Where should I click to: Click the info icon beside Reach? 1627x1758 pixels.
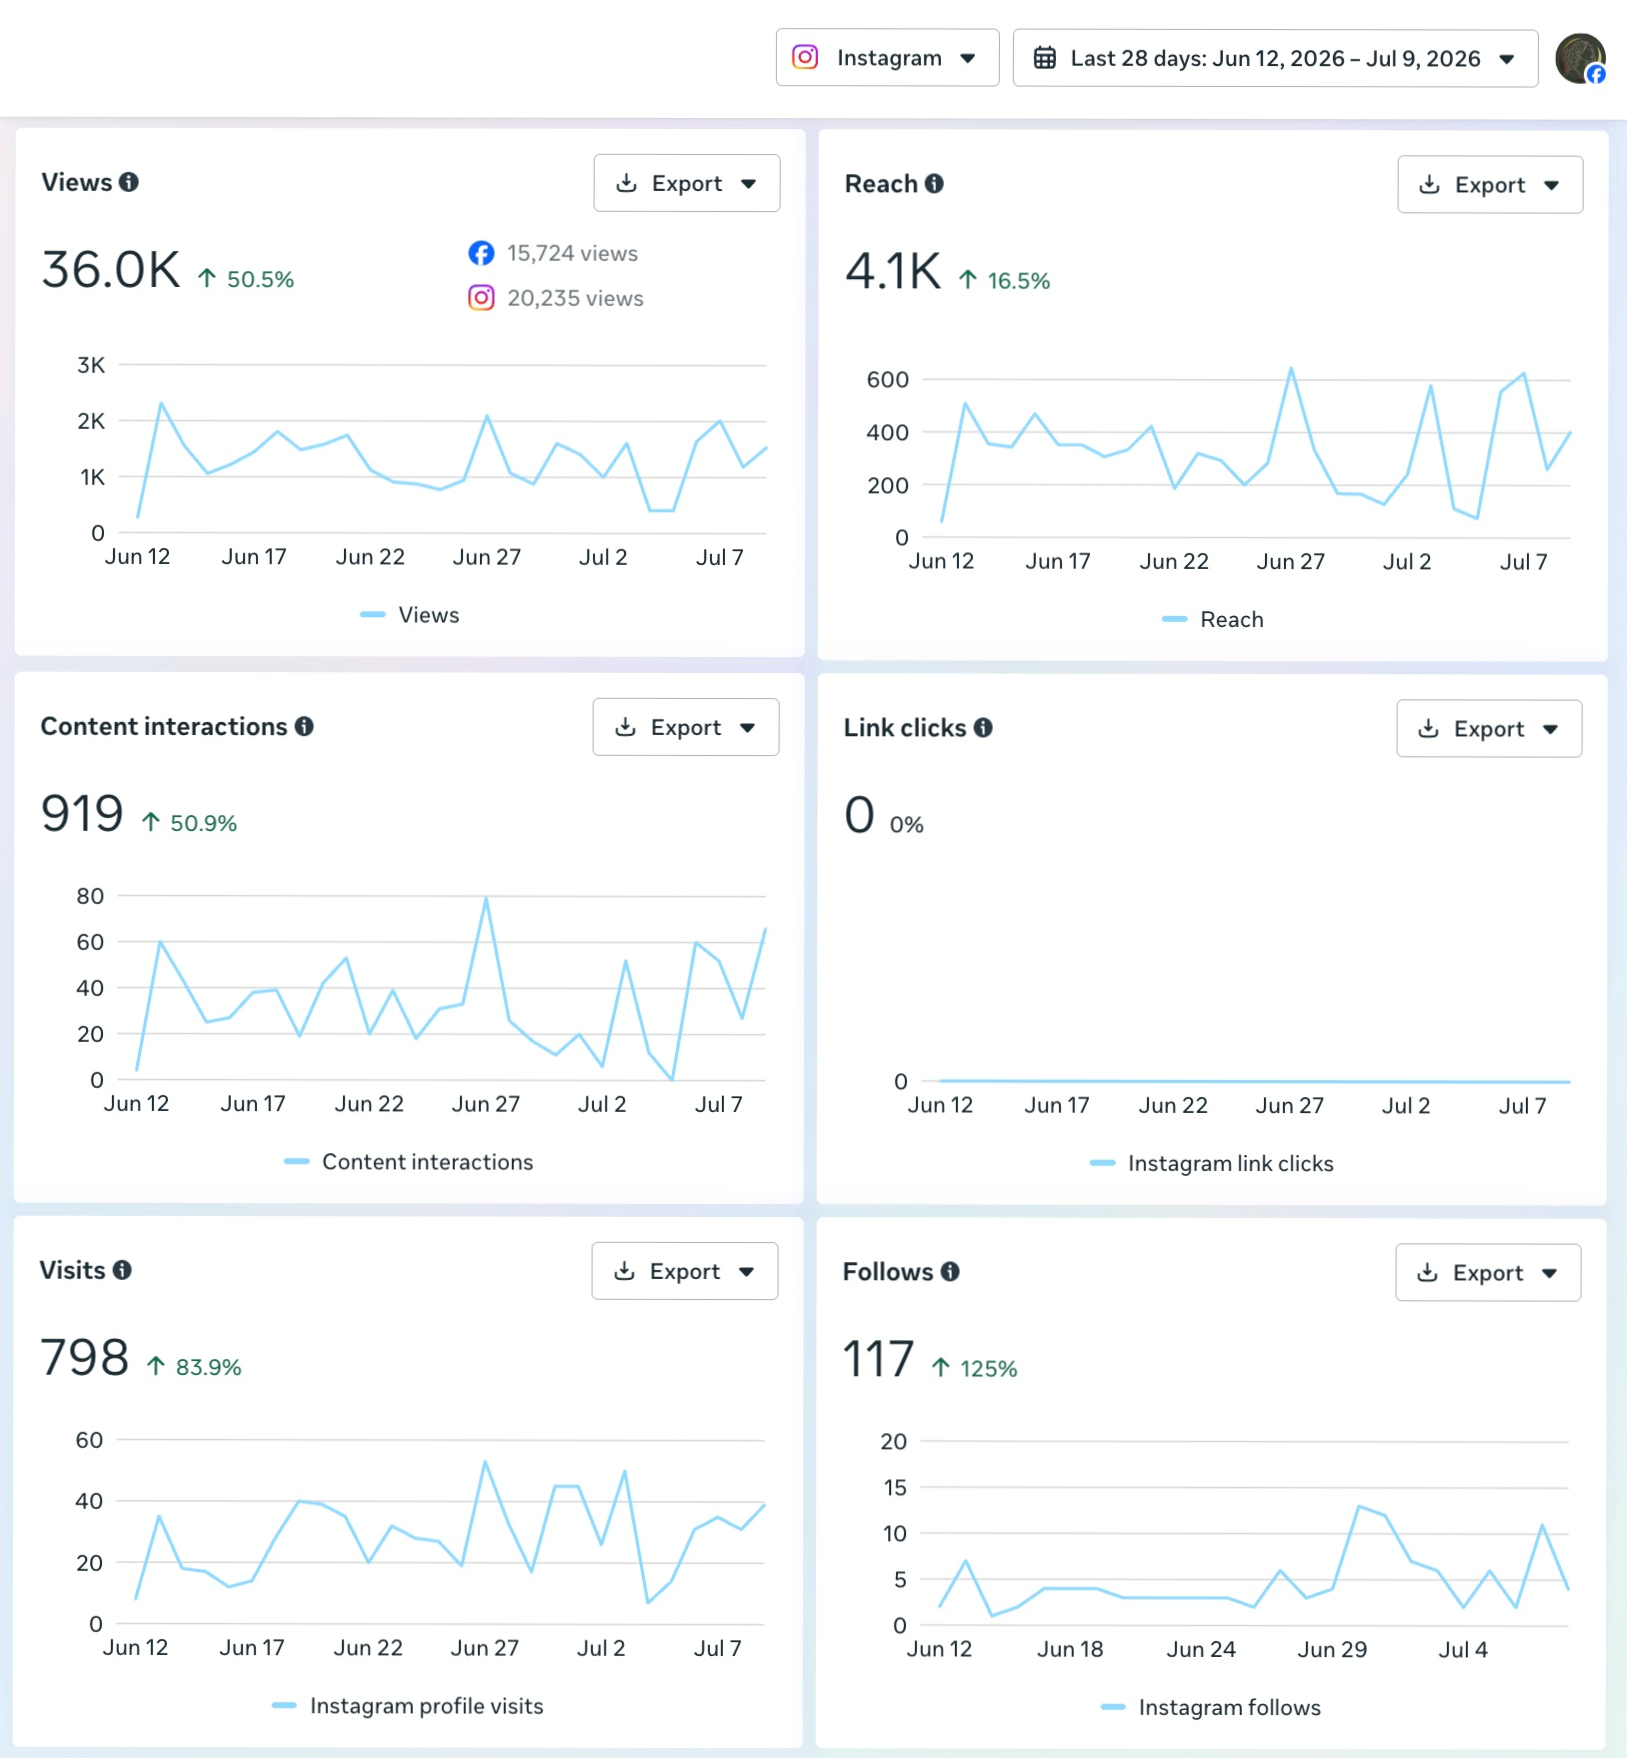pos(934,184)
